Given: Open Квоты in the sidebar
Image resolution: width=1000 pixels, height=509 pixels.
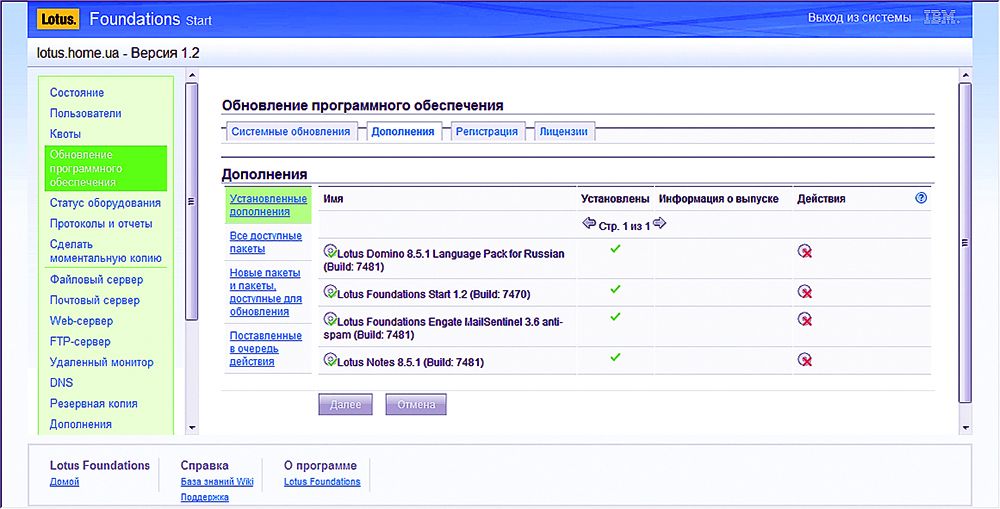Looking at the screenshot, I should click(x=65, y=134).
